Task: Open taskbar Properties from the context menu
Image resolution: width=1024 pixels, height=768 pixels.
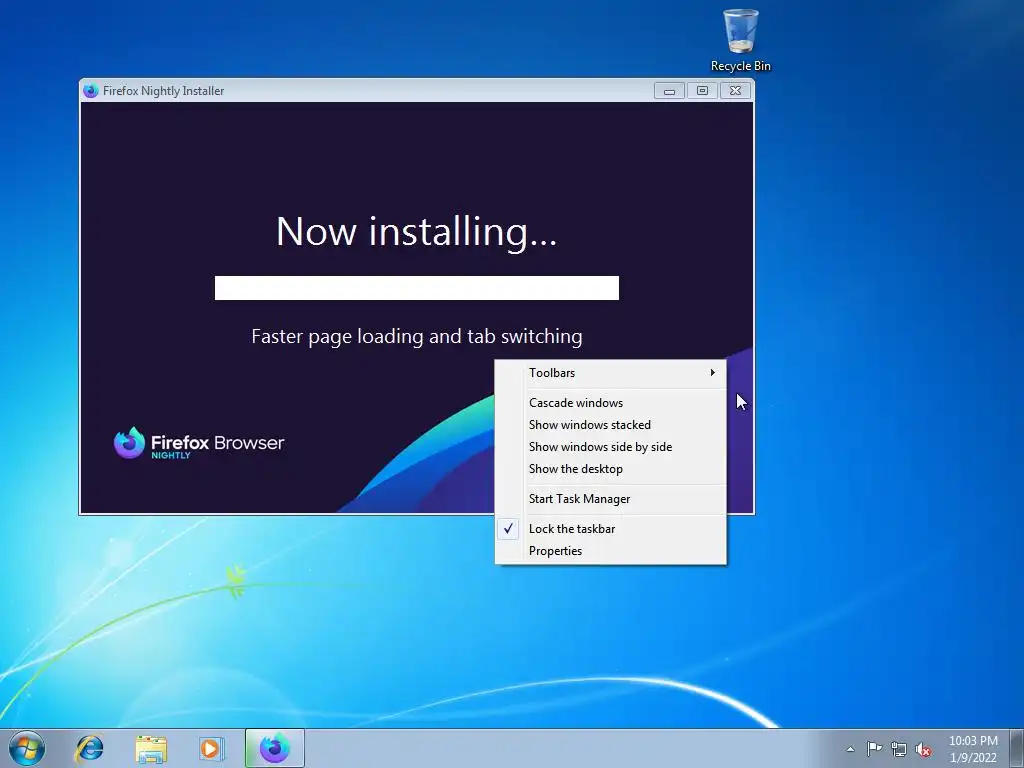Action: tap(611, 551)
